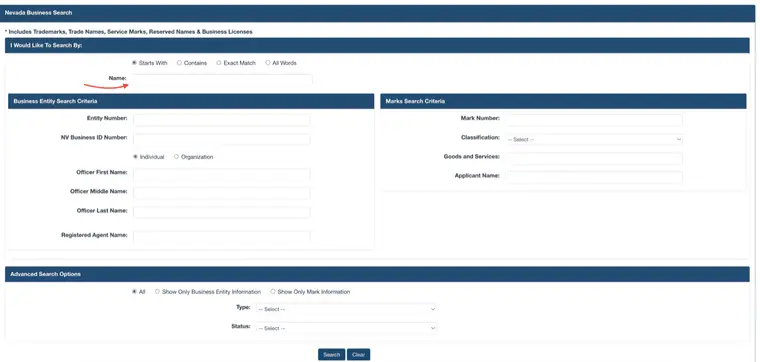Click the Marks Search Criteria heading
Screen dimensions: 760x362
click(415, 101)
